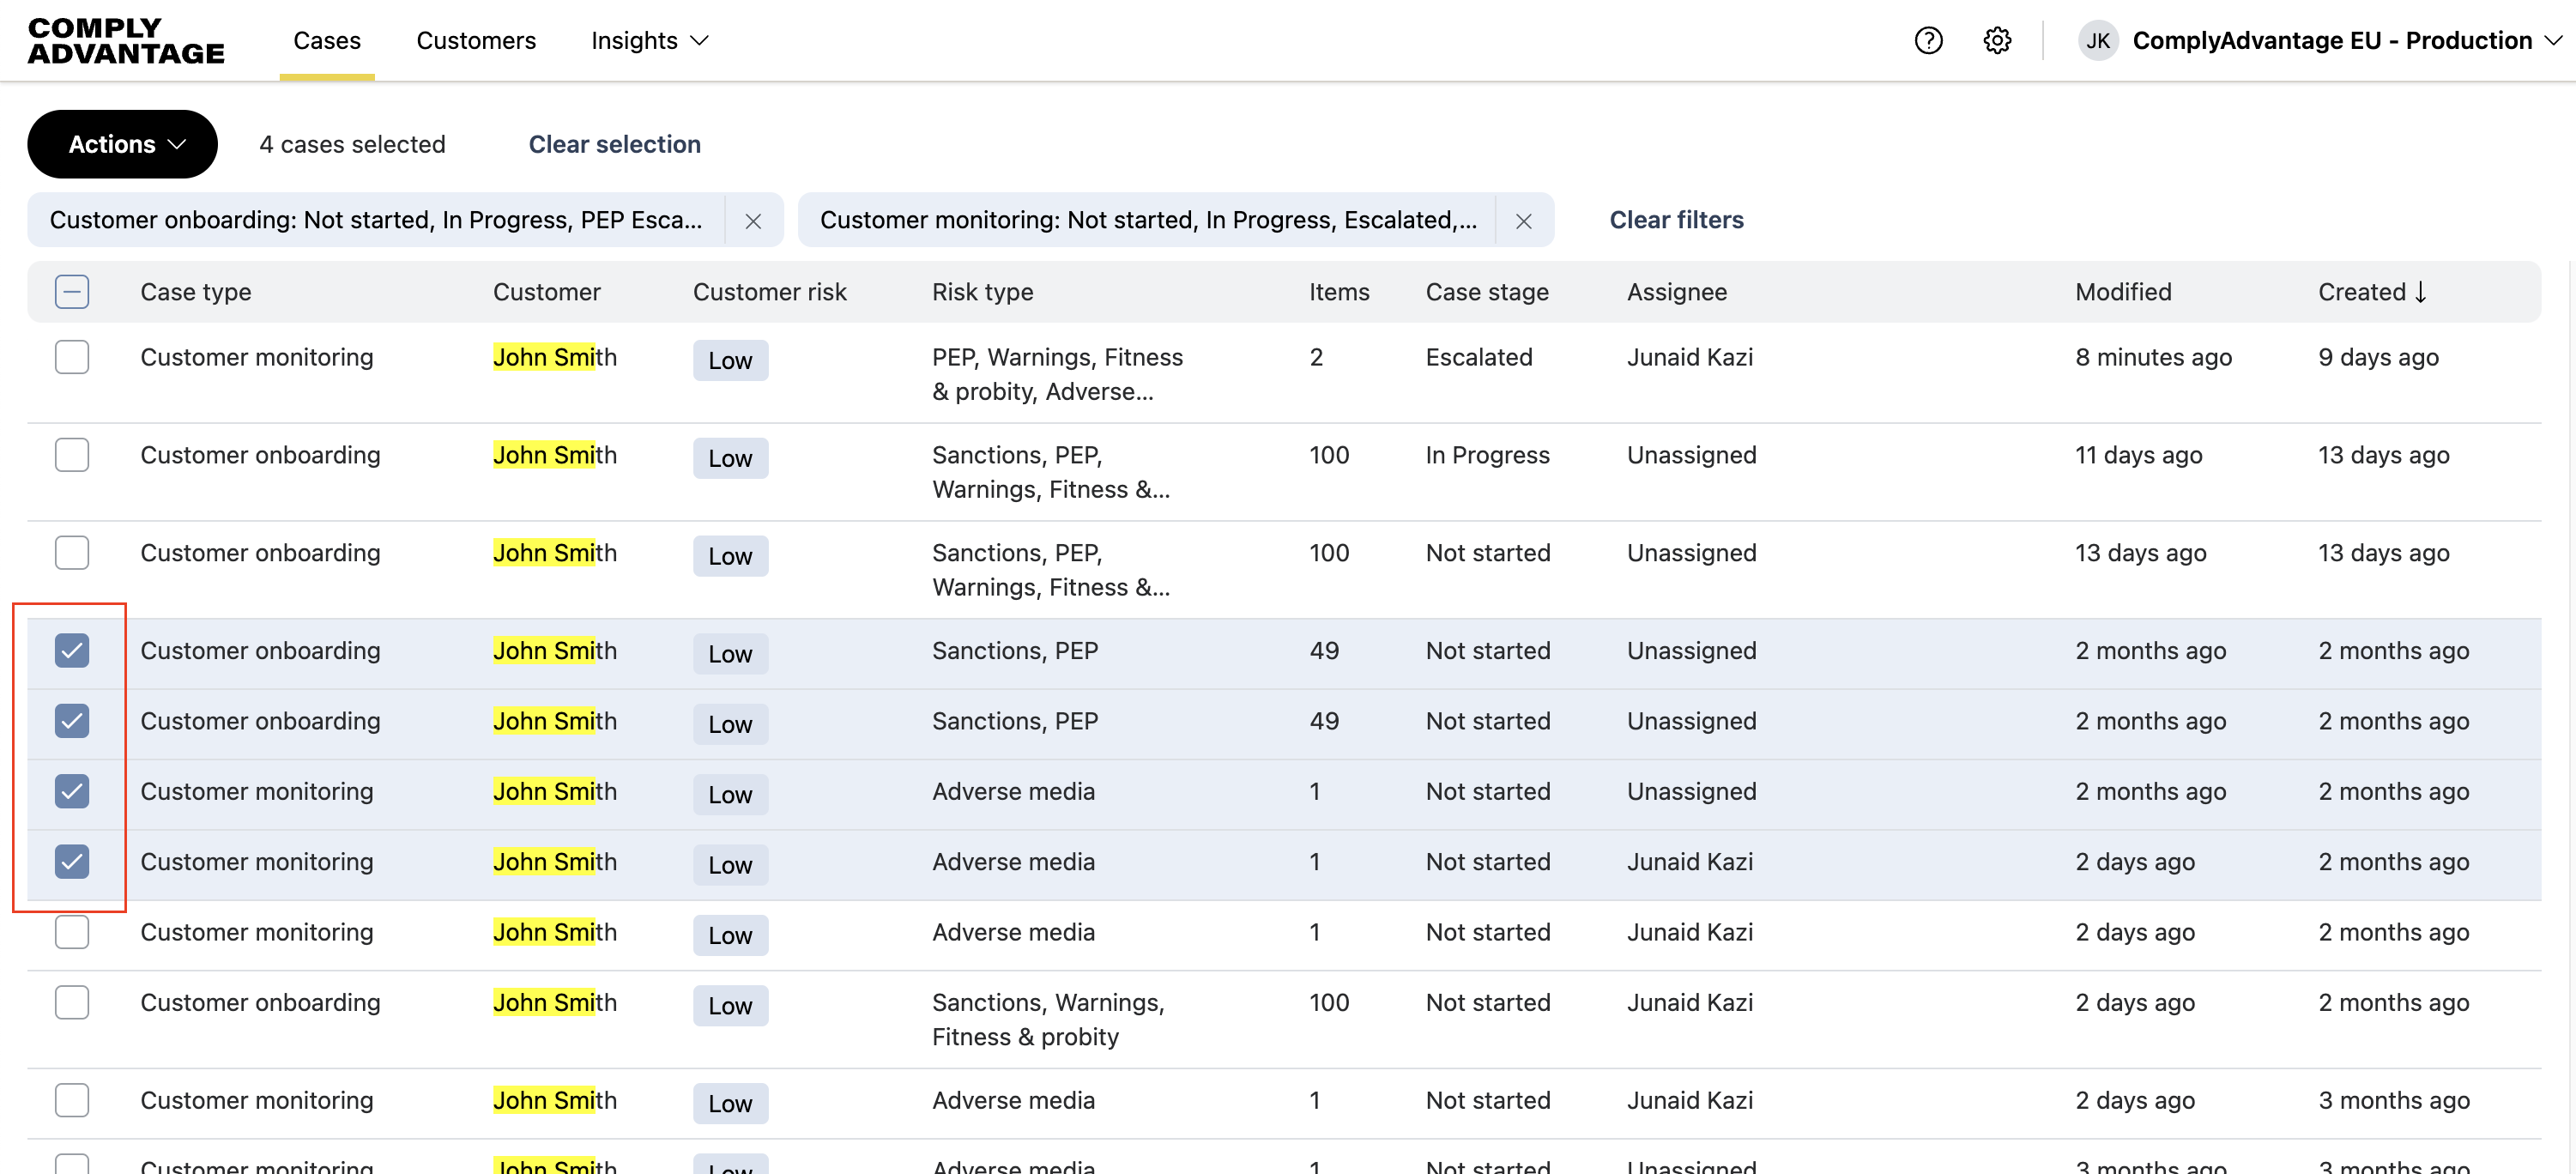The width and height of the screenshot is (2576, 1174).
Task: Click the Low risk badge in first row
Action: pos(730,361)
